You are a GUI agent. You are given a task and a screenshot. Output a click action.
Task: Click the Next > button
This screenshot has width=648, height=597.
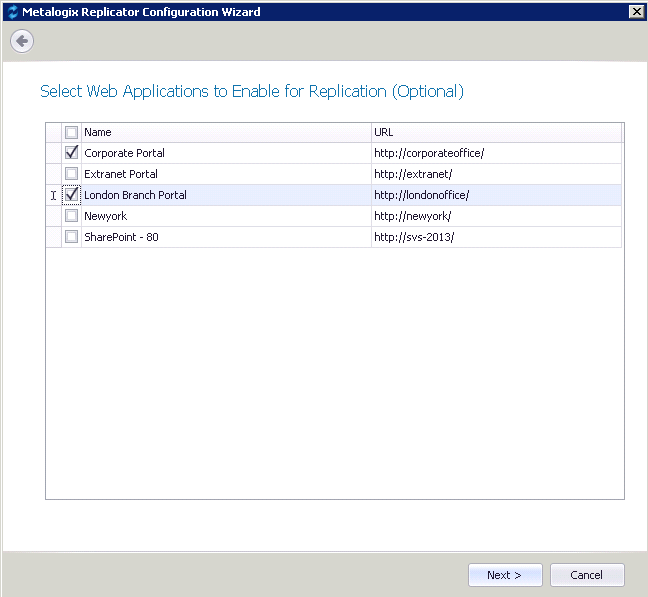(505, 575)
